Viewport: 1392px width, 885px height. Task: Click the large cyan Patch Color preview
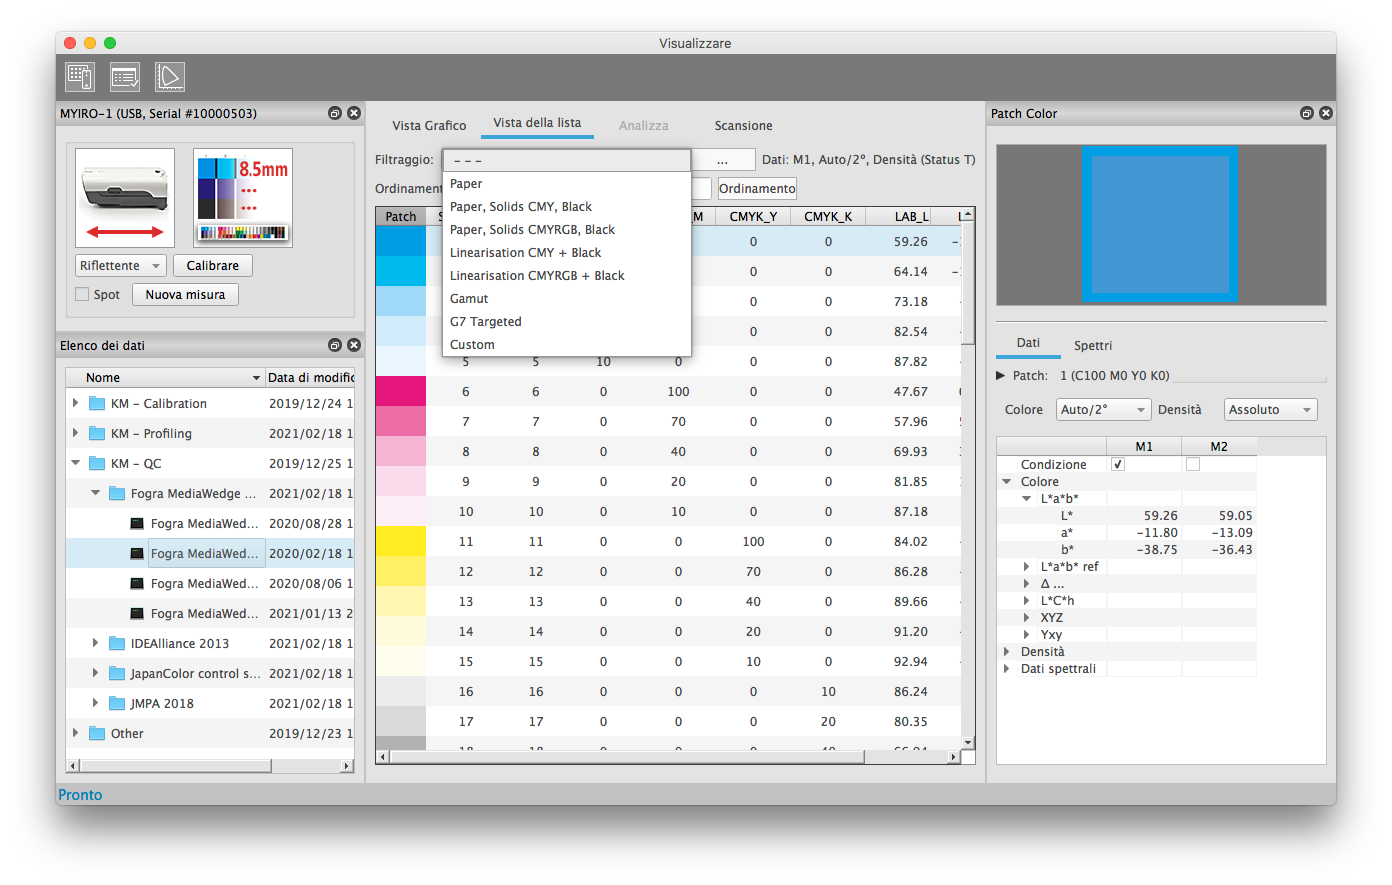tap(1160, 224)
